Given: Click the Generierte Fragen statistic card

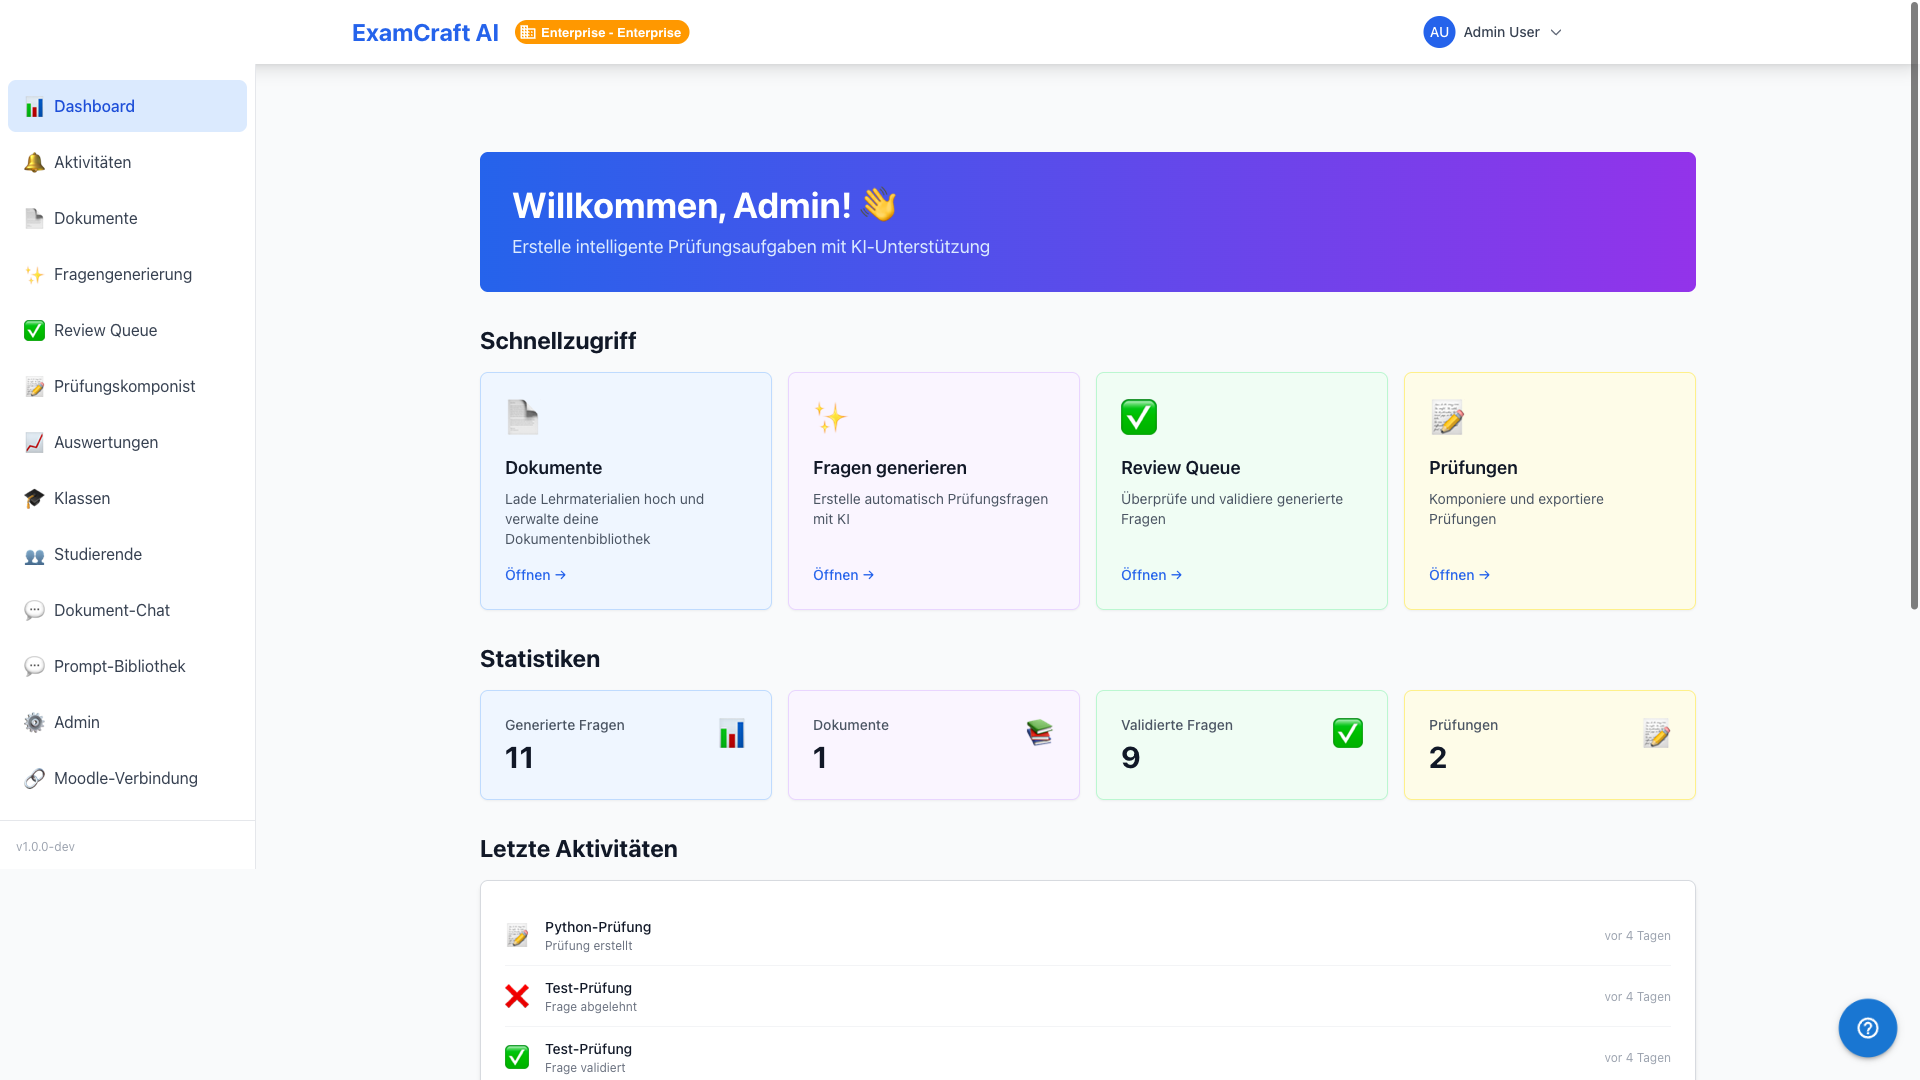Looking at the screenshot, I should point(626,745).
